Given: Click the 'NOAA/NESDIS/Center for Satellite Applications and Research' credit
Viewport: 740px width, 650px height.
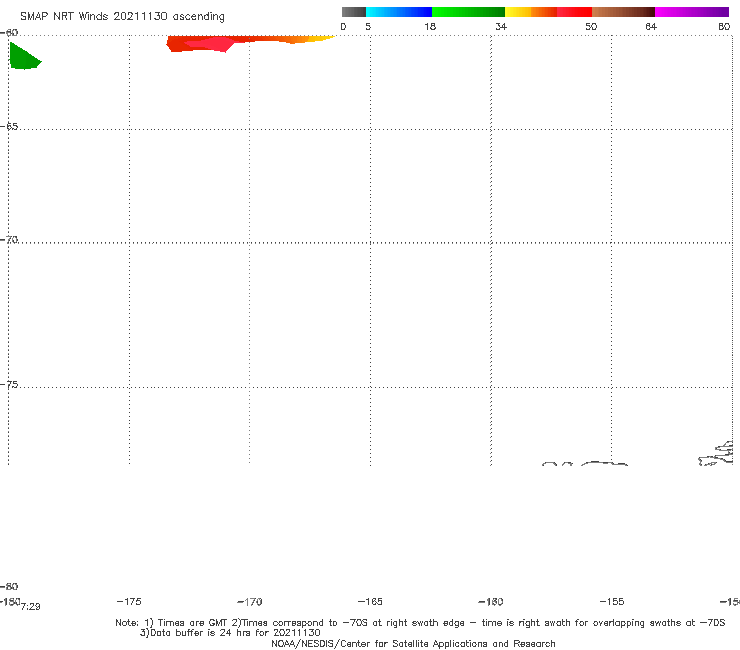Looking at the screenshot, I should point(413,643).
